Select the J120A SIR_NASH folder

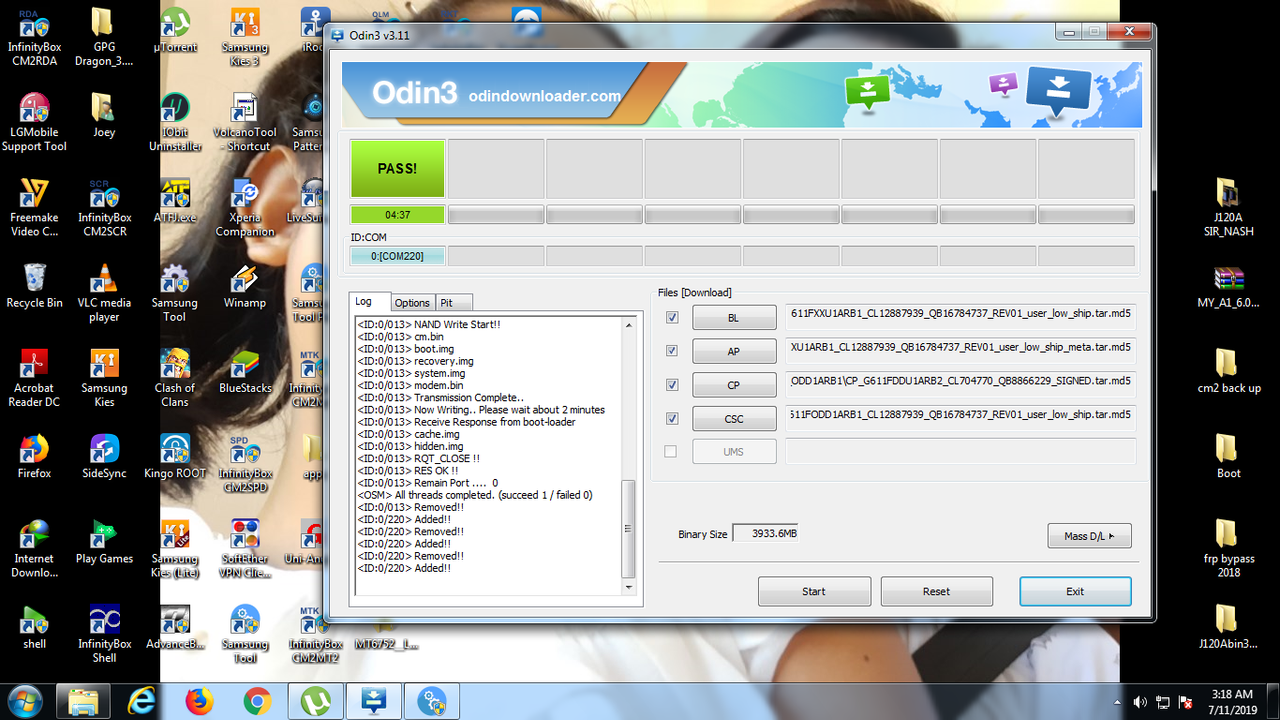pos(1228,207)
